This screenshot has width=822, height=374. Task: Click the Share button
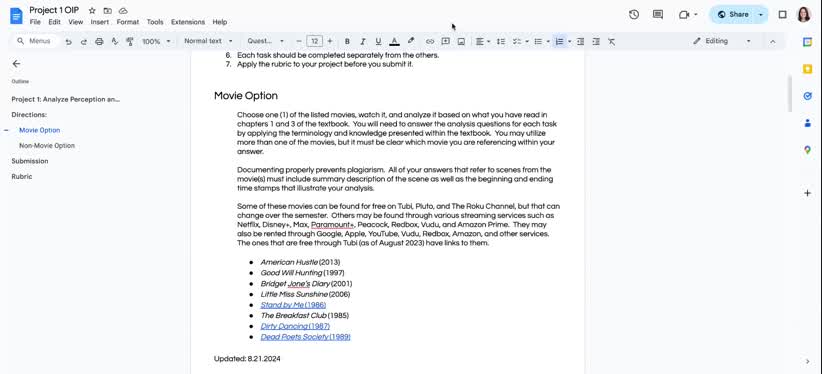click(x=733, y=15)
